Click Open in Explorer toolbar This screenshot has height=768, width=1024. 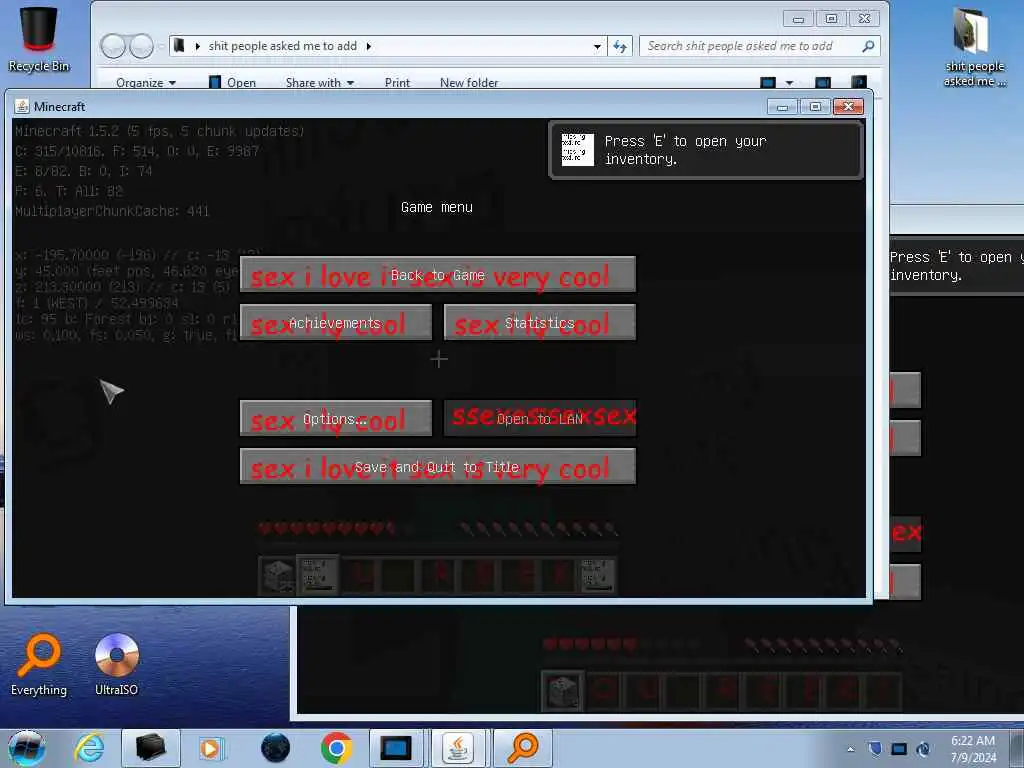click(x=232, y=82)
